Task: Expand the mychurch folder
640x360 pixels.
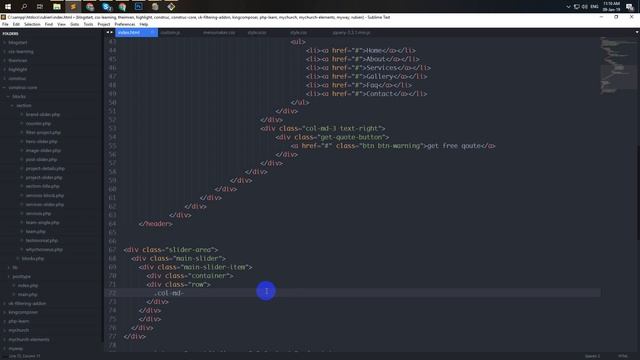Action: point(18,330)
